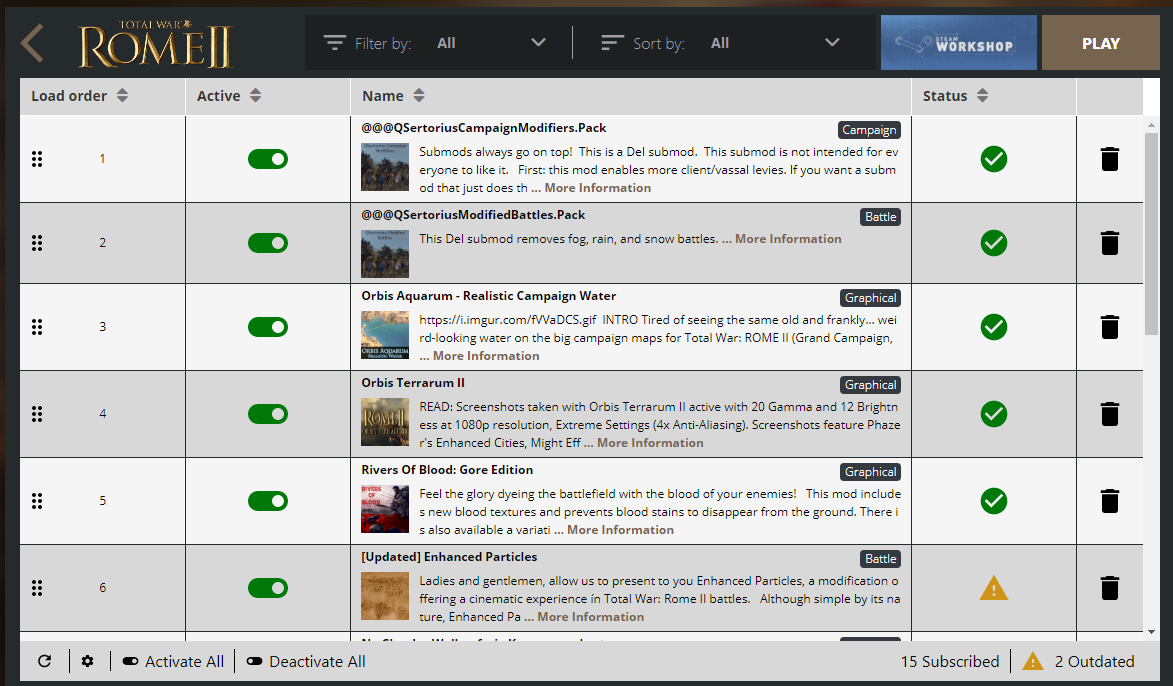Grab the drag handle for load order 4
The width and height of the screenshot is (1173, 686).
[x=37, y=414]
